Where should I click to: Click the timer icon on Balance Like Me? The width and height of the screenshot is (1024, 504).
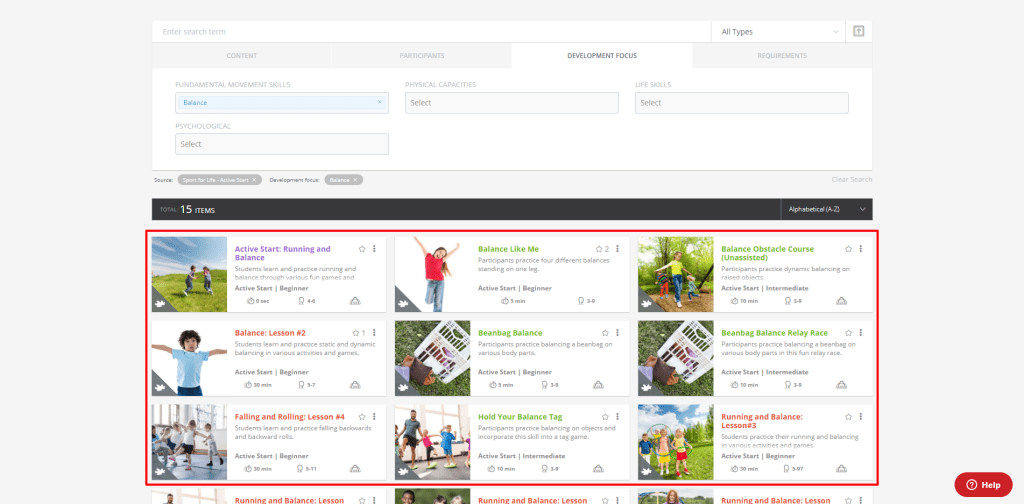(x=505, y=301)
